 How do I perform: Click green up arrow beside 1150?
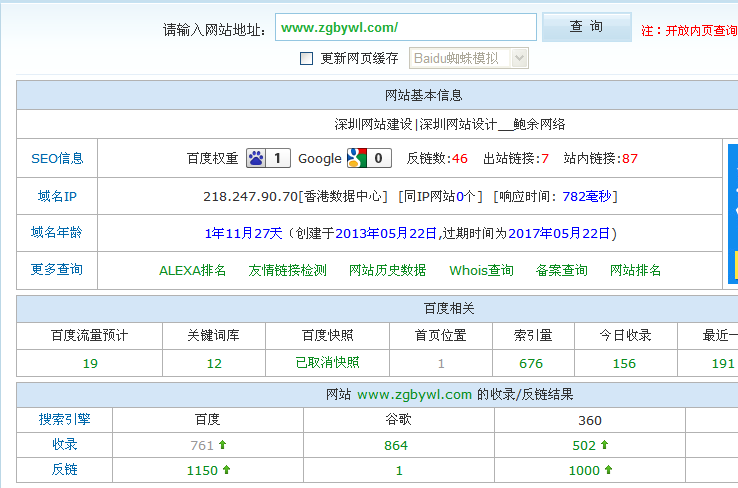(x=226, y=469)
